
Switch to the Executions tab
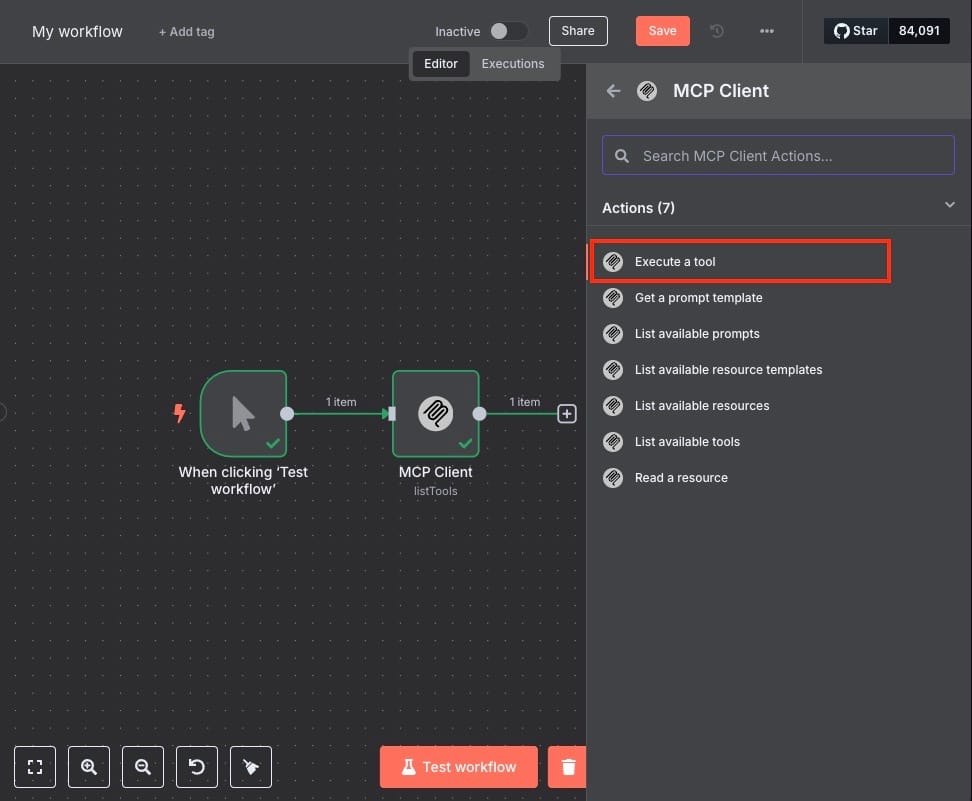513,64
